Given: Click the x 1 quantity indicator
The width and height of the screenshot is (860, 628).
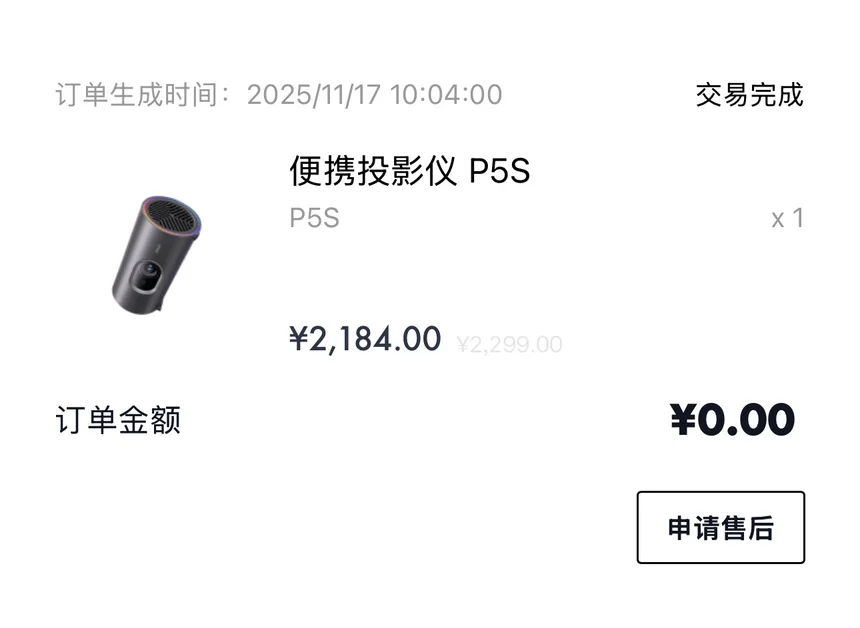Looking at the screenshot, I should [x=788, y=218].
